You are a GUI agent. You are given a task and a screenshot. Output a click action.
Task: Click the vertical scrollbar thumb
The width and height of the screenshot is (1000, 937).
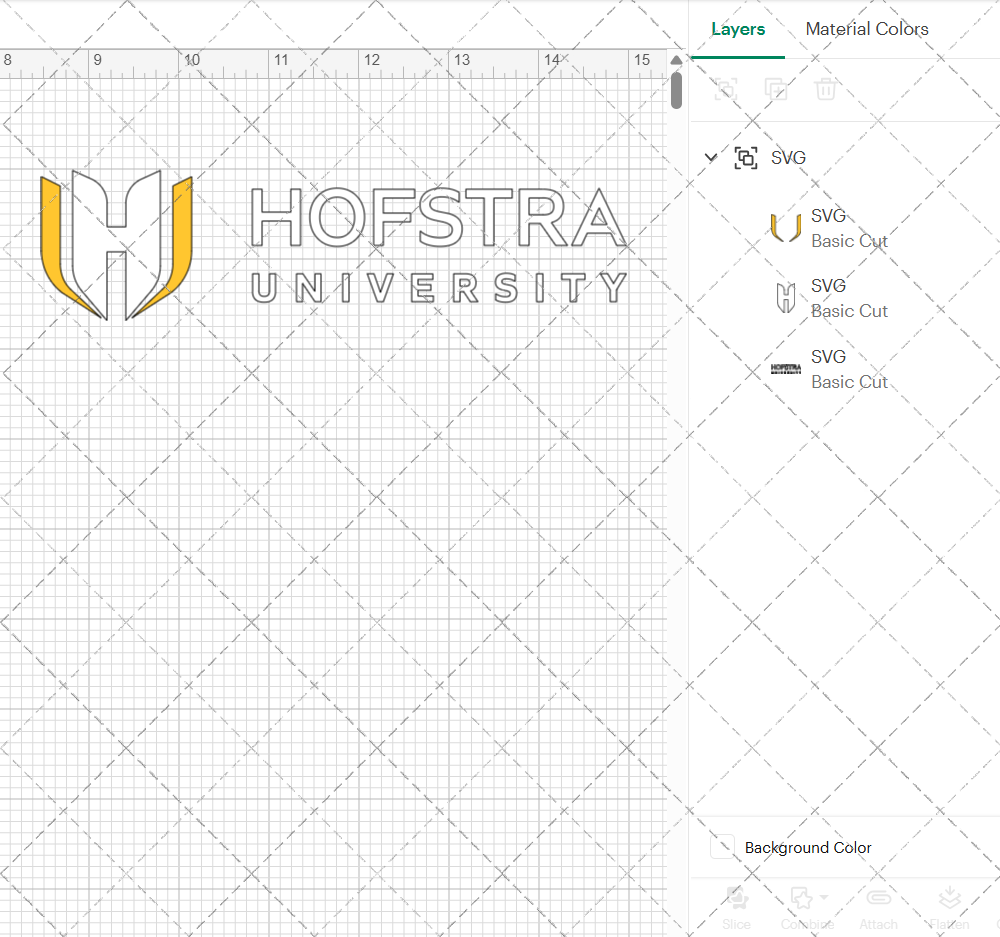coord(676,90)
